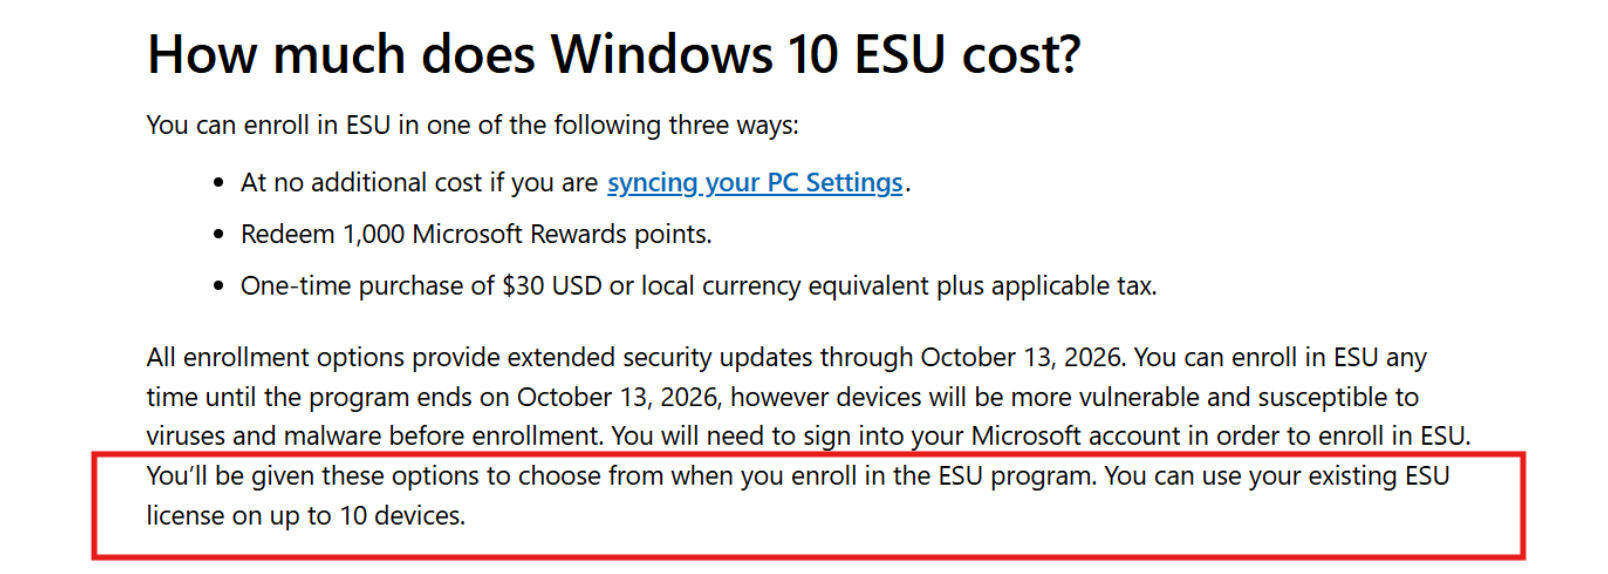The image size is (1608, 574).
Task: Click inside the red highlighted box around the last sentence
Action: coord(808,505)
